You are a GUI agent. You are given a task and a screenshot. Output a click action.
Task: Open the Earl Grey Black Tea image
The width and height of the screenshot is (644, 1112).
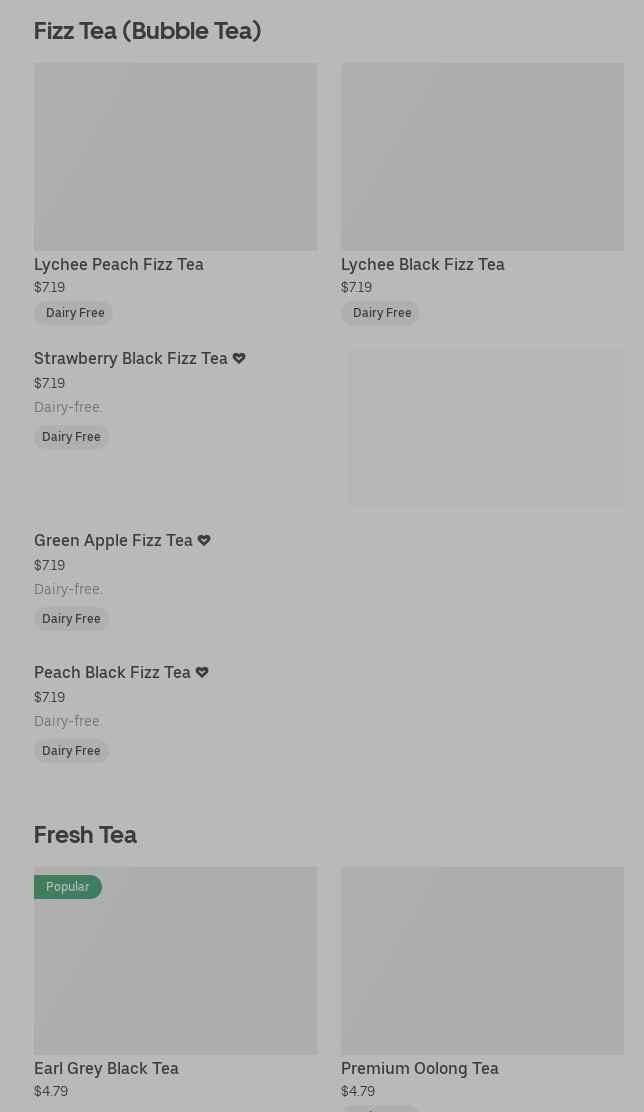point(175,960)
